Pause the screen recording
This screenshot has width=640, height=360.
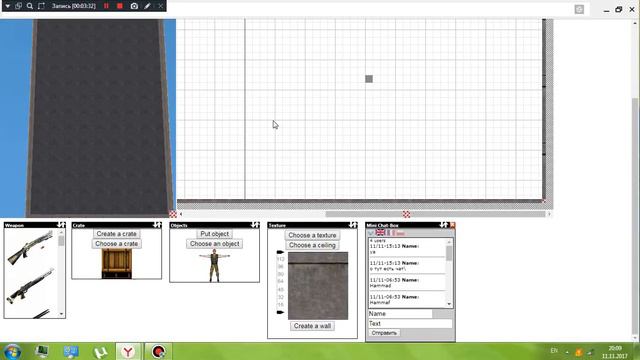pyautogui.click(x=106, y=6)
